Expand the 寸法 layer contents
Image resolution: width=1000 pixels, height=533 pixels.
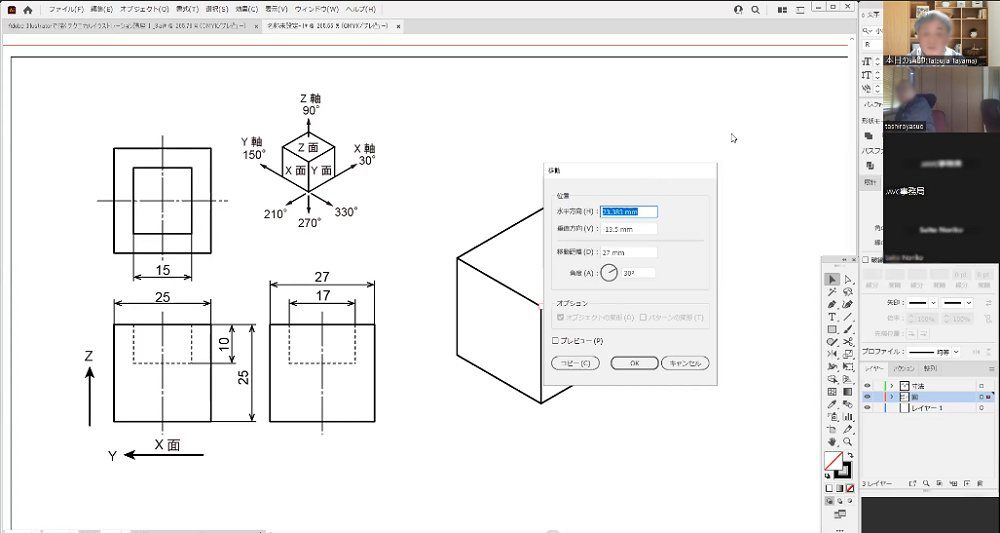point(891,385)
